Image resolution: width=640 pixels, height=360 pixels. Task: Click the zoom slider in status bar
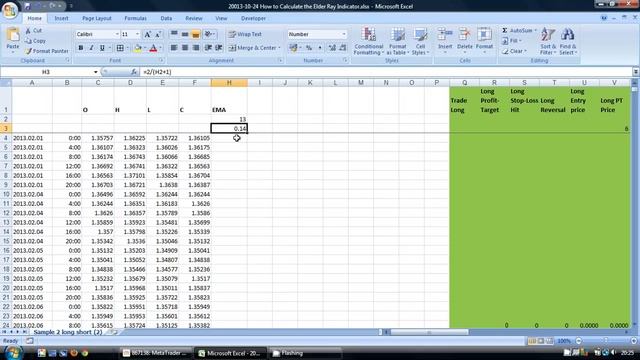(x=606, y=341)
